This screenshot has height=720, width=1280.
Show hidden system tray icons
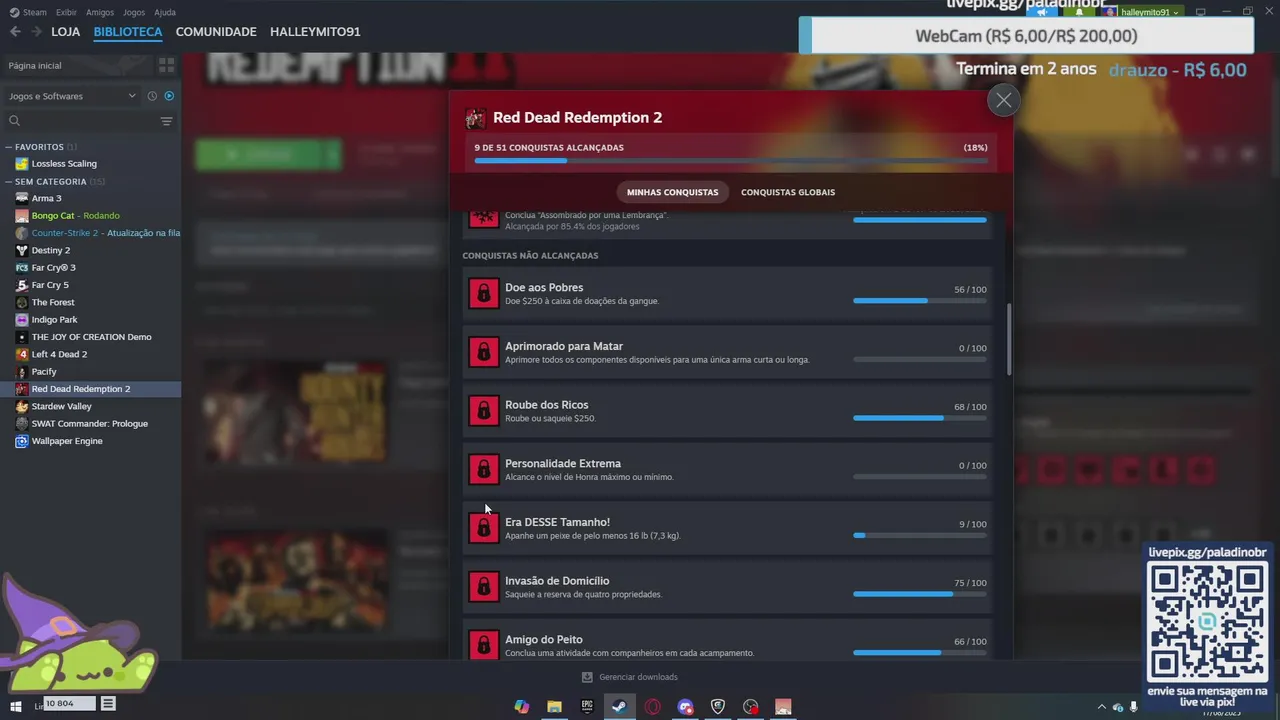click(x=1102, y=706)
